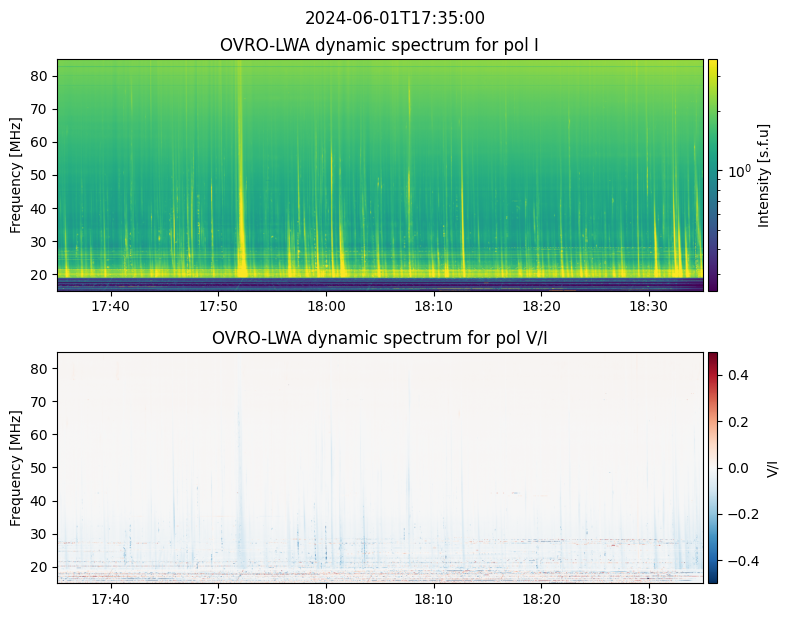
Task: Select the 'pol I' dynamic spectrum title
Action: point(380,45)
